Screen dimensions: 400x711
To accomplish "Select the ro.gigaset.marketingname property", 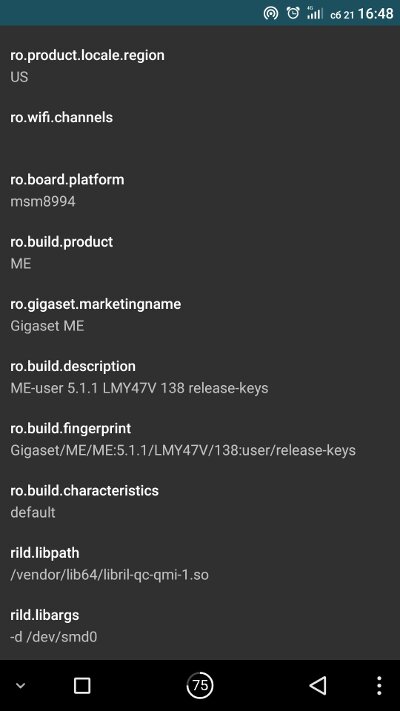I will pos(200,314).
